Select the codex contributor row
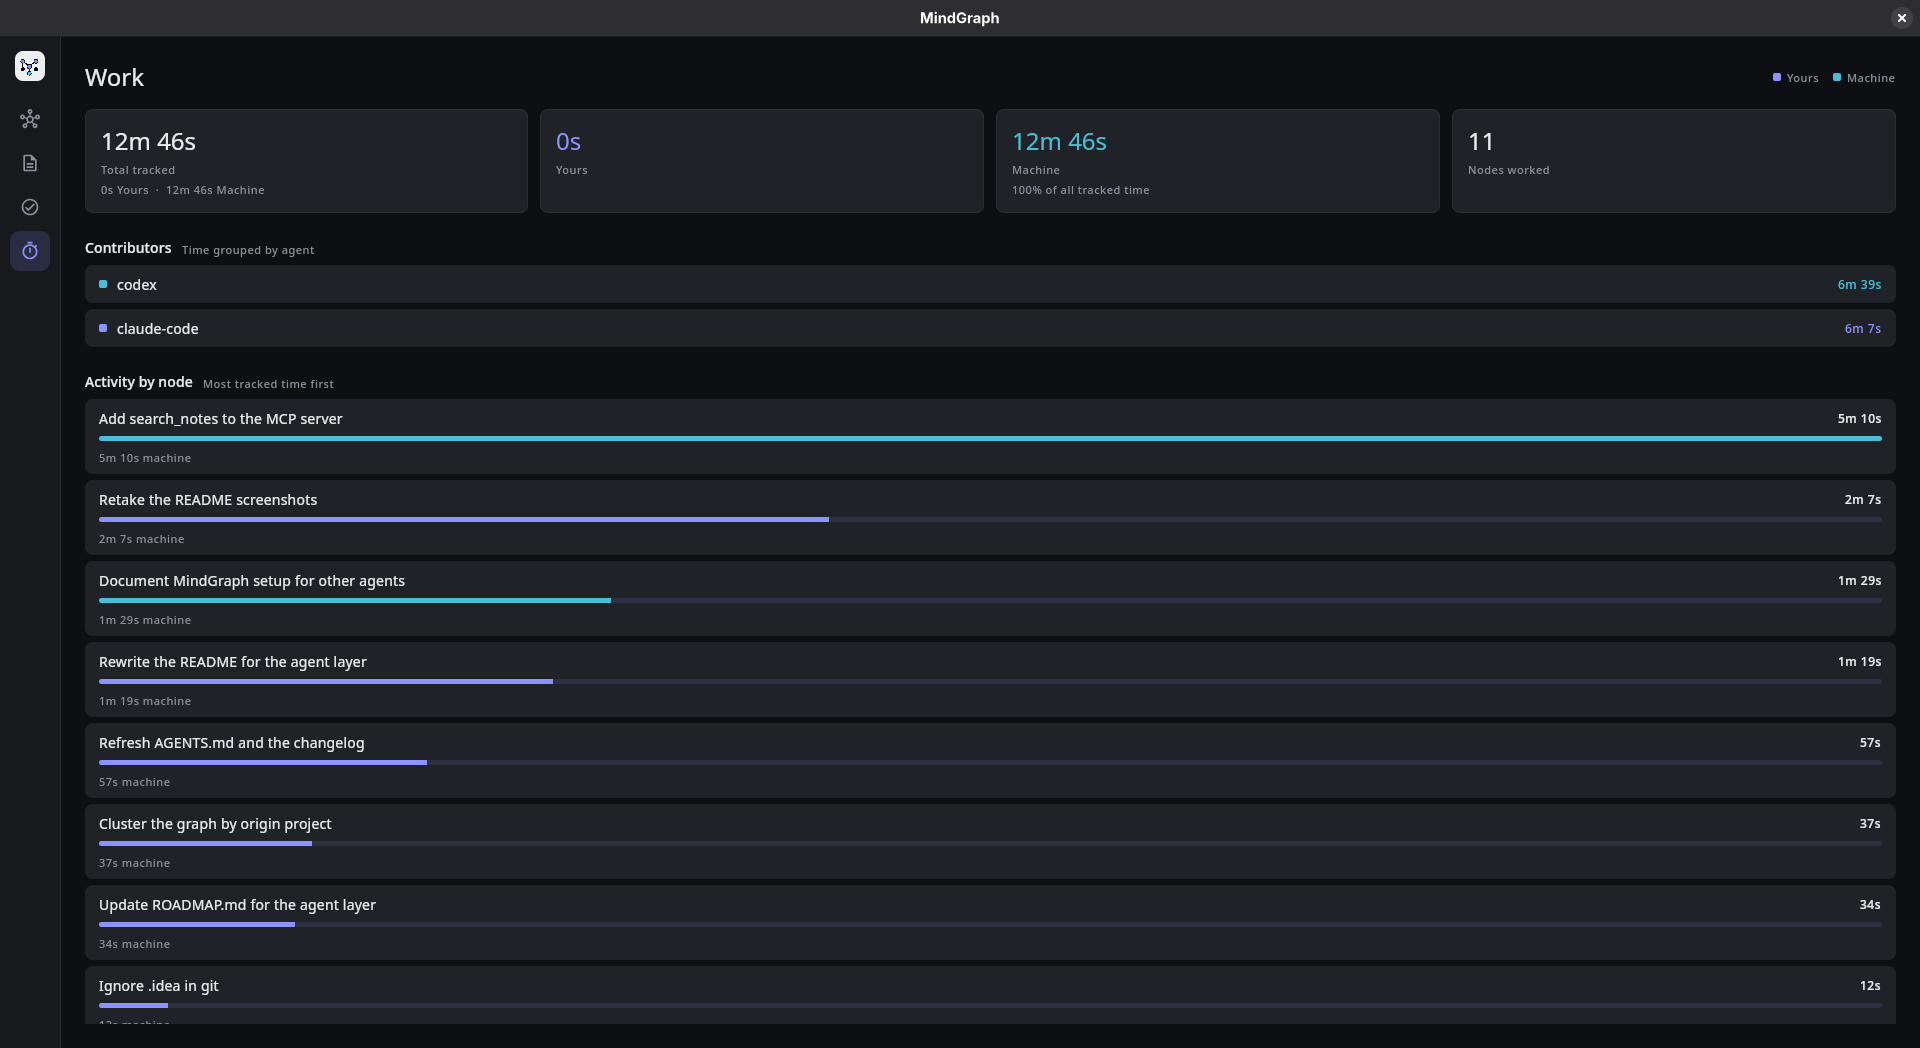 990,284
